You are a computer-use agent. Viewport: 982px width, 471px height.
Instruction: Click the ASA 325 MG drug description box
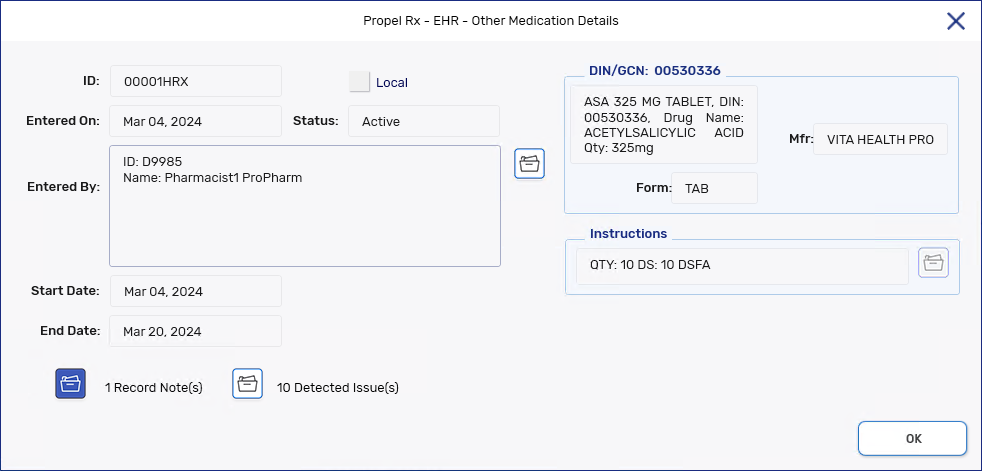click(x=664, y=124)
